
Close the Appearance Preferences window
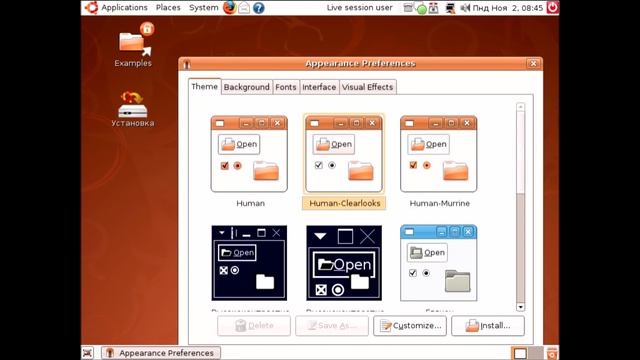point(533,64)
